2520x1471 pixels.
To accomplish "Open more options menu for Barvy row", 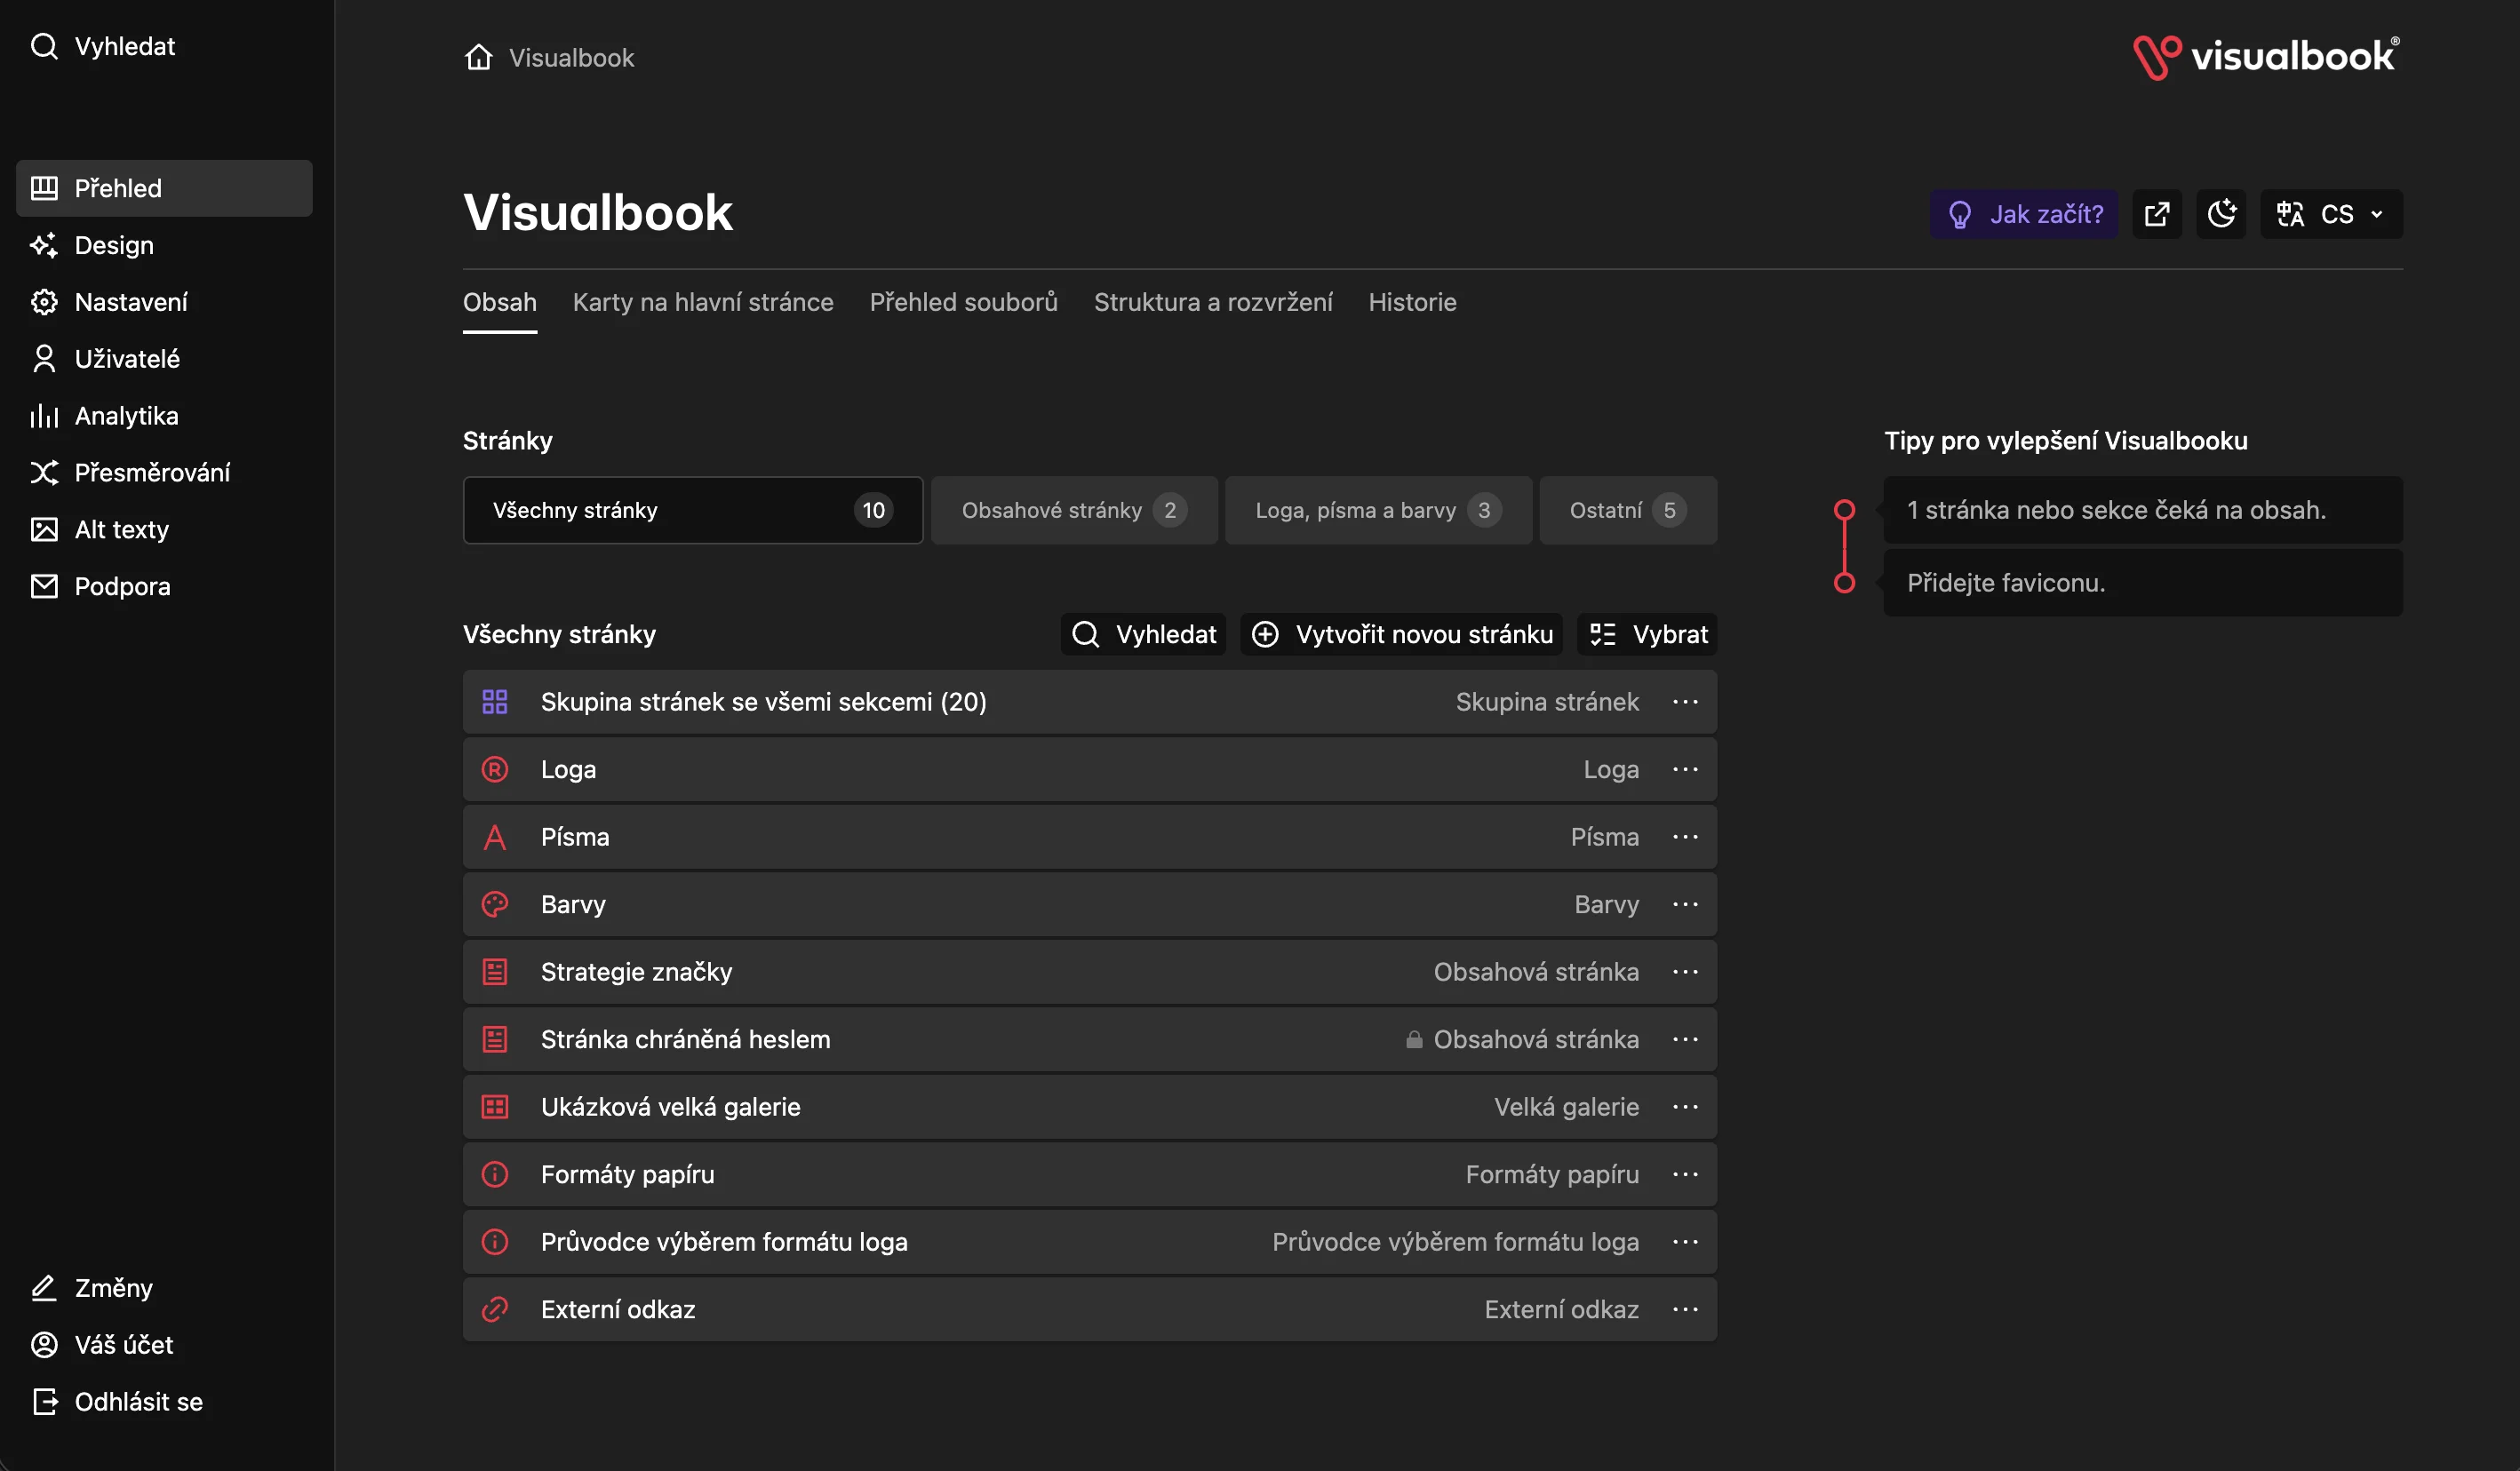I will click(x=1685, y=904).
